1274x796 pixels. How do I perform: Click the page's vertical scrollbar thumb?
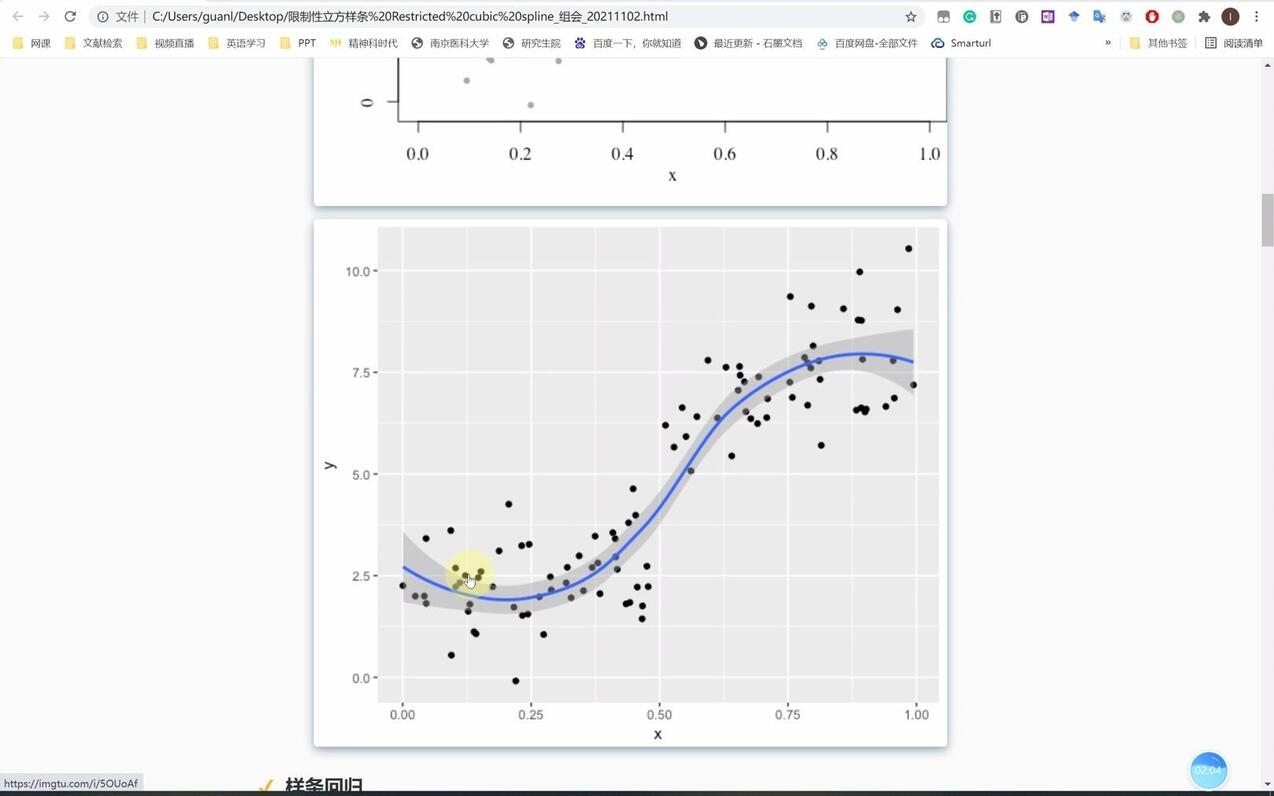coord(1267,220)
